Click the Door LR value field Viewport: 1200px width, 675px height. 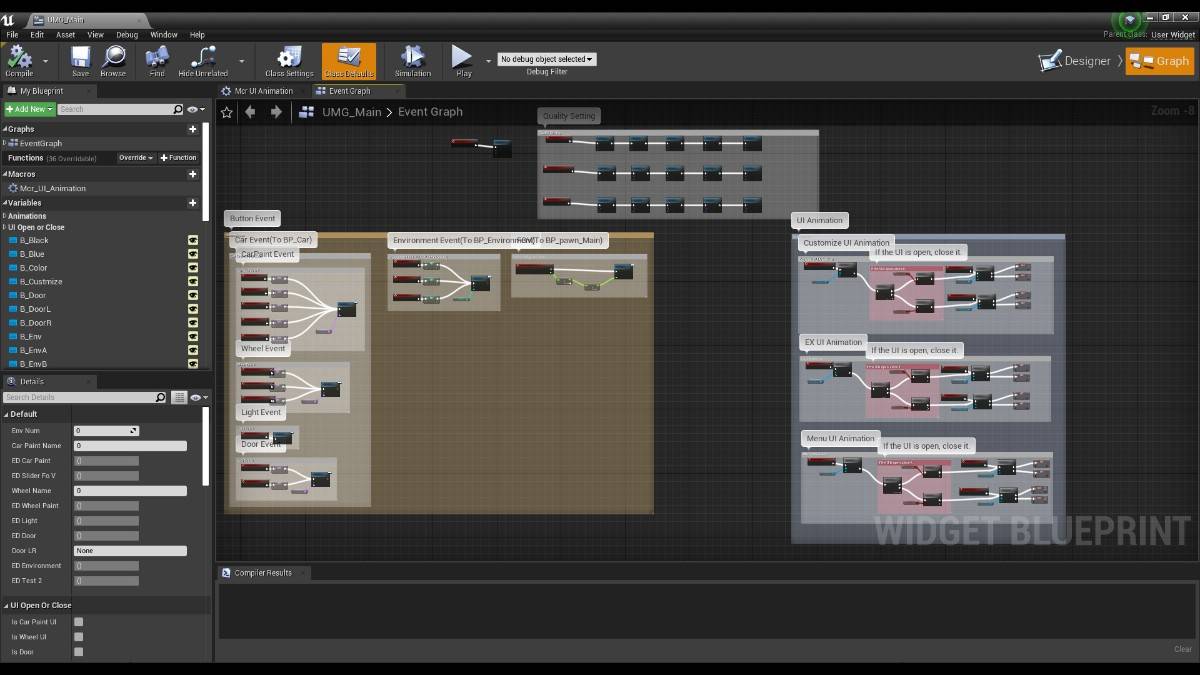click(130, 551)
